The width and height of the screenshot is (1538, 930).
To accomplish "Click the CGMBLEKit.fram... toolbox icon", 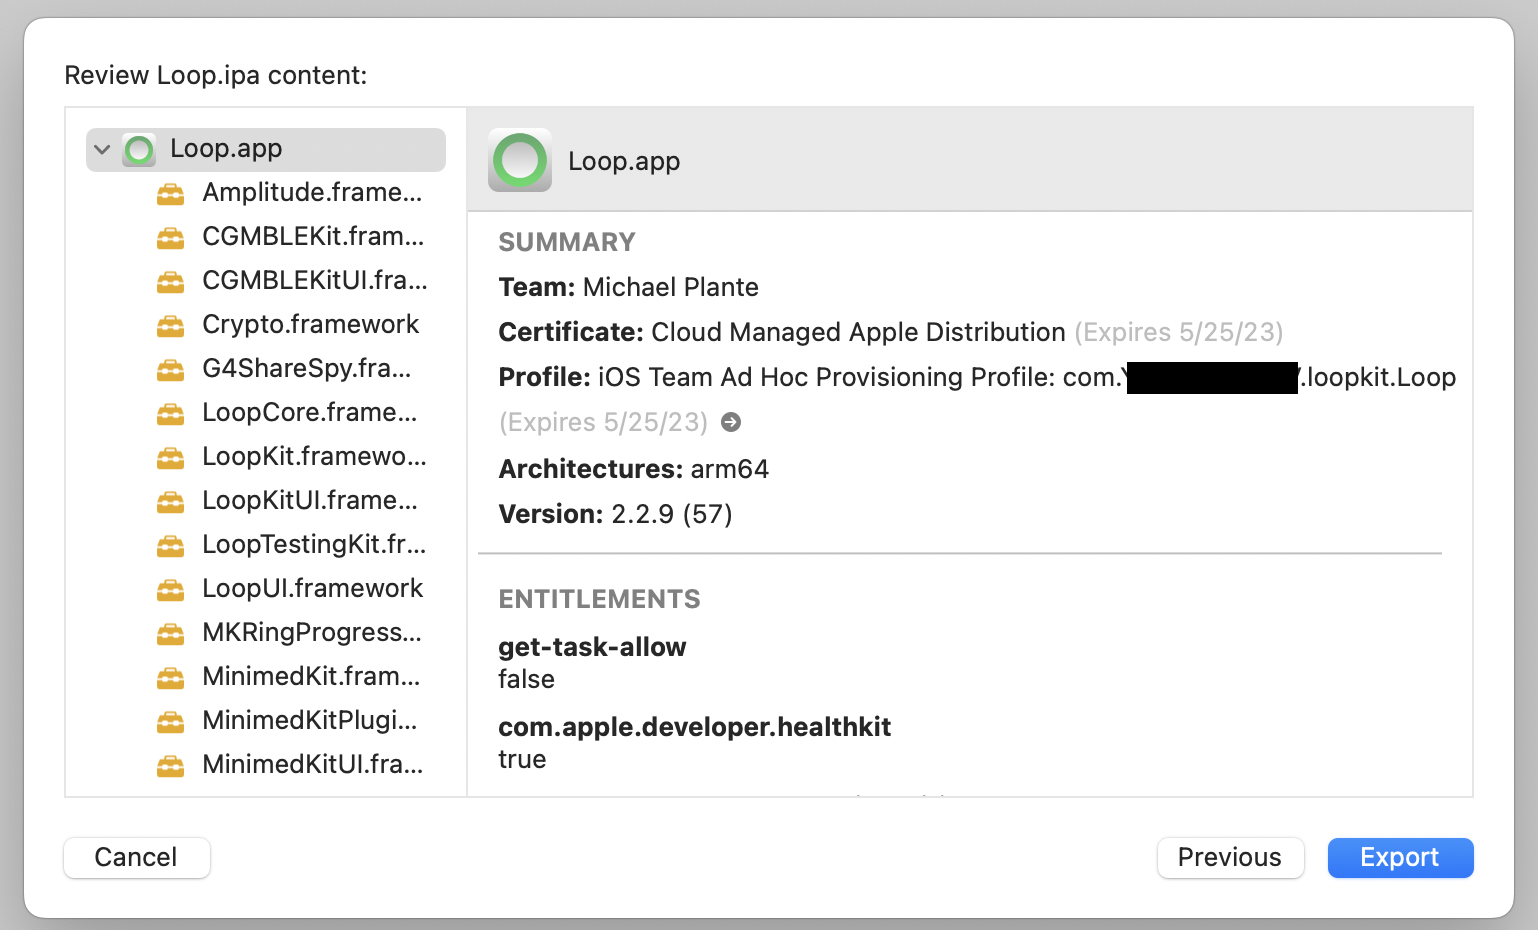I will point(171,237).
